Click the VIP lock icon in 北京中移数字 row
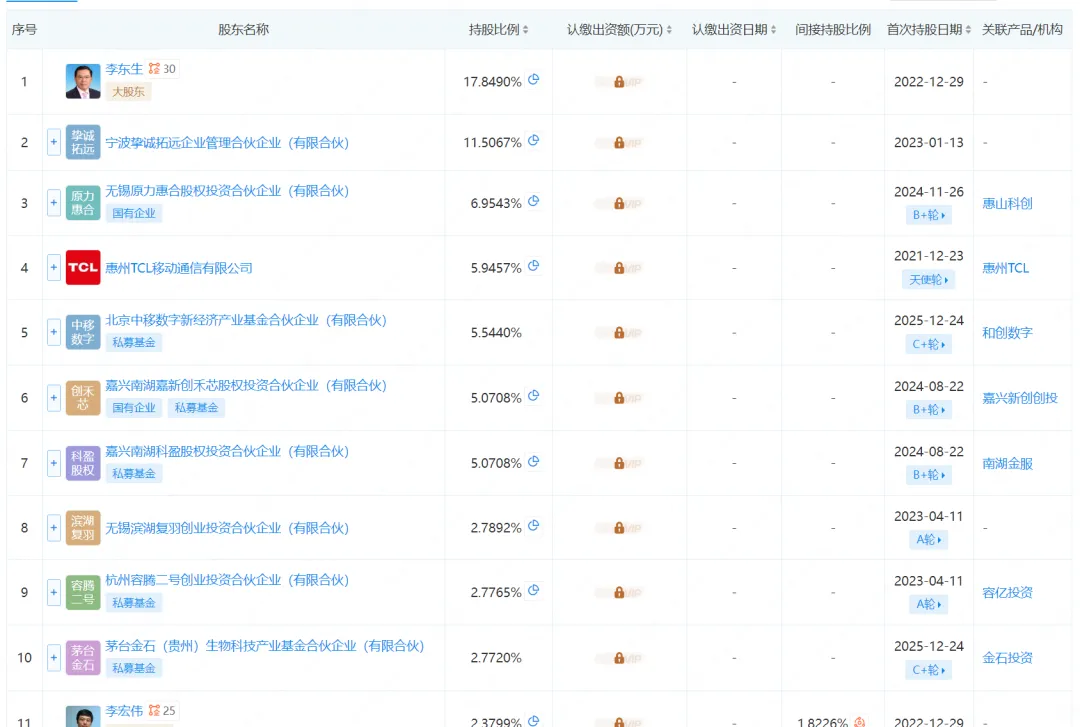The image size is (1080, 727). (619, 333)
